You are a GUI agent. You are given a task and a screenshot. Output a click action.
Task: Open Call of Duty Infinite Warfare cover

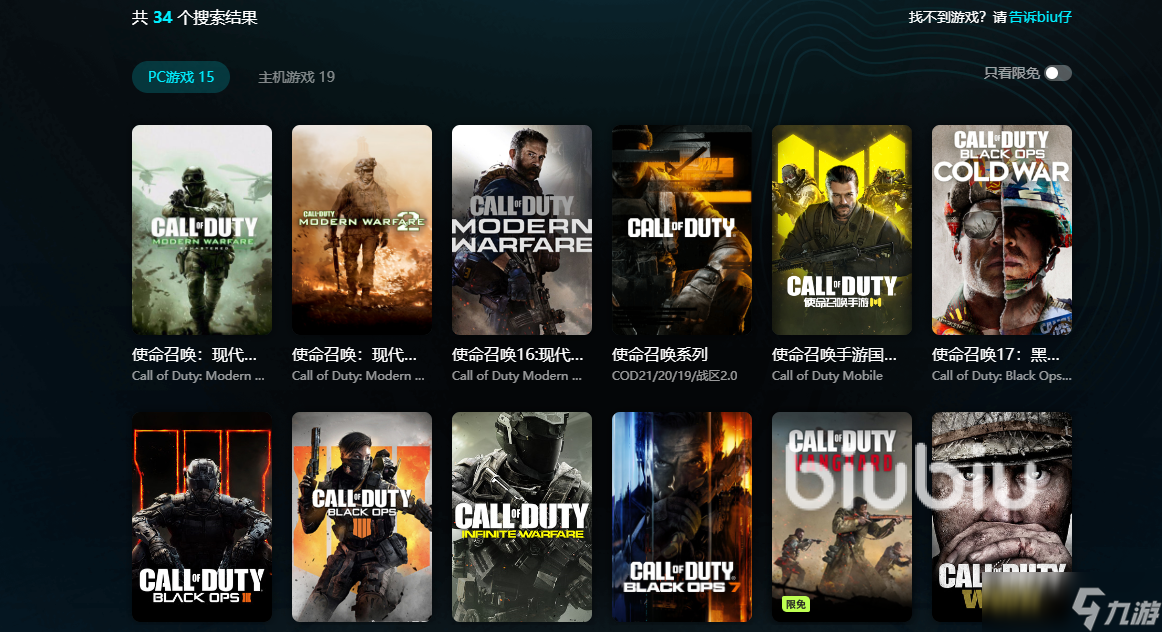pyautogui.click(x=522, y=517)
